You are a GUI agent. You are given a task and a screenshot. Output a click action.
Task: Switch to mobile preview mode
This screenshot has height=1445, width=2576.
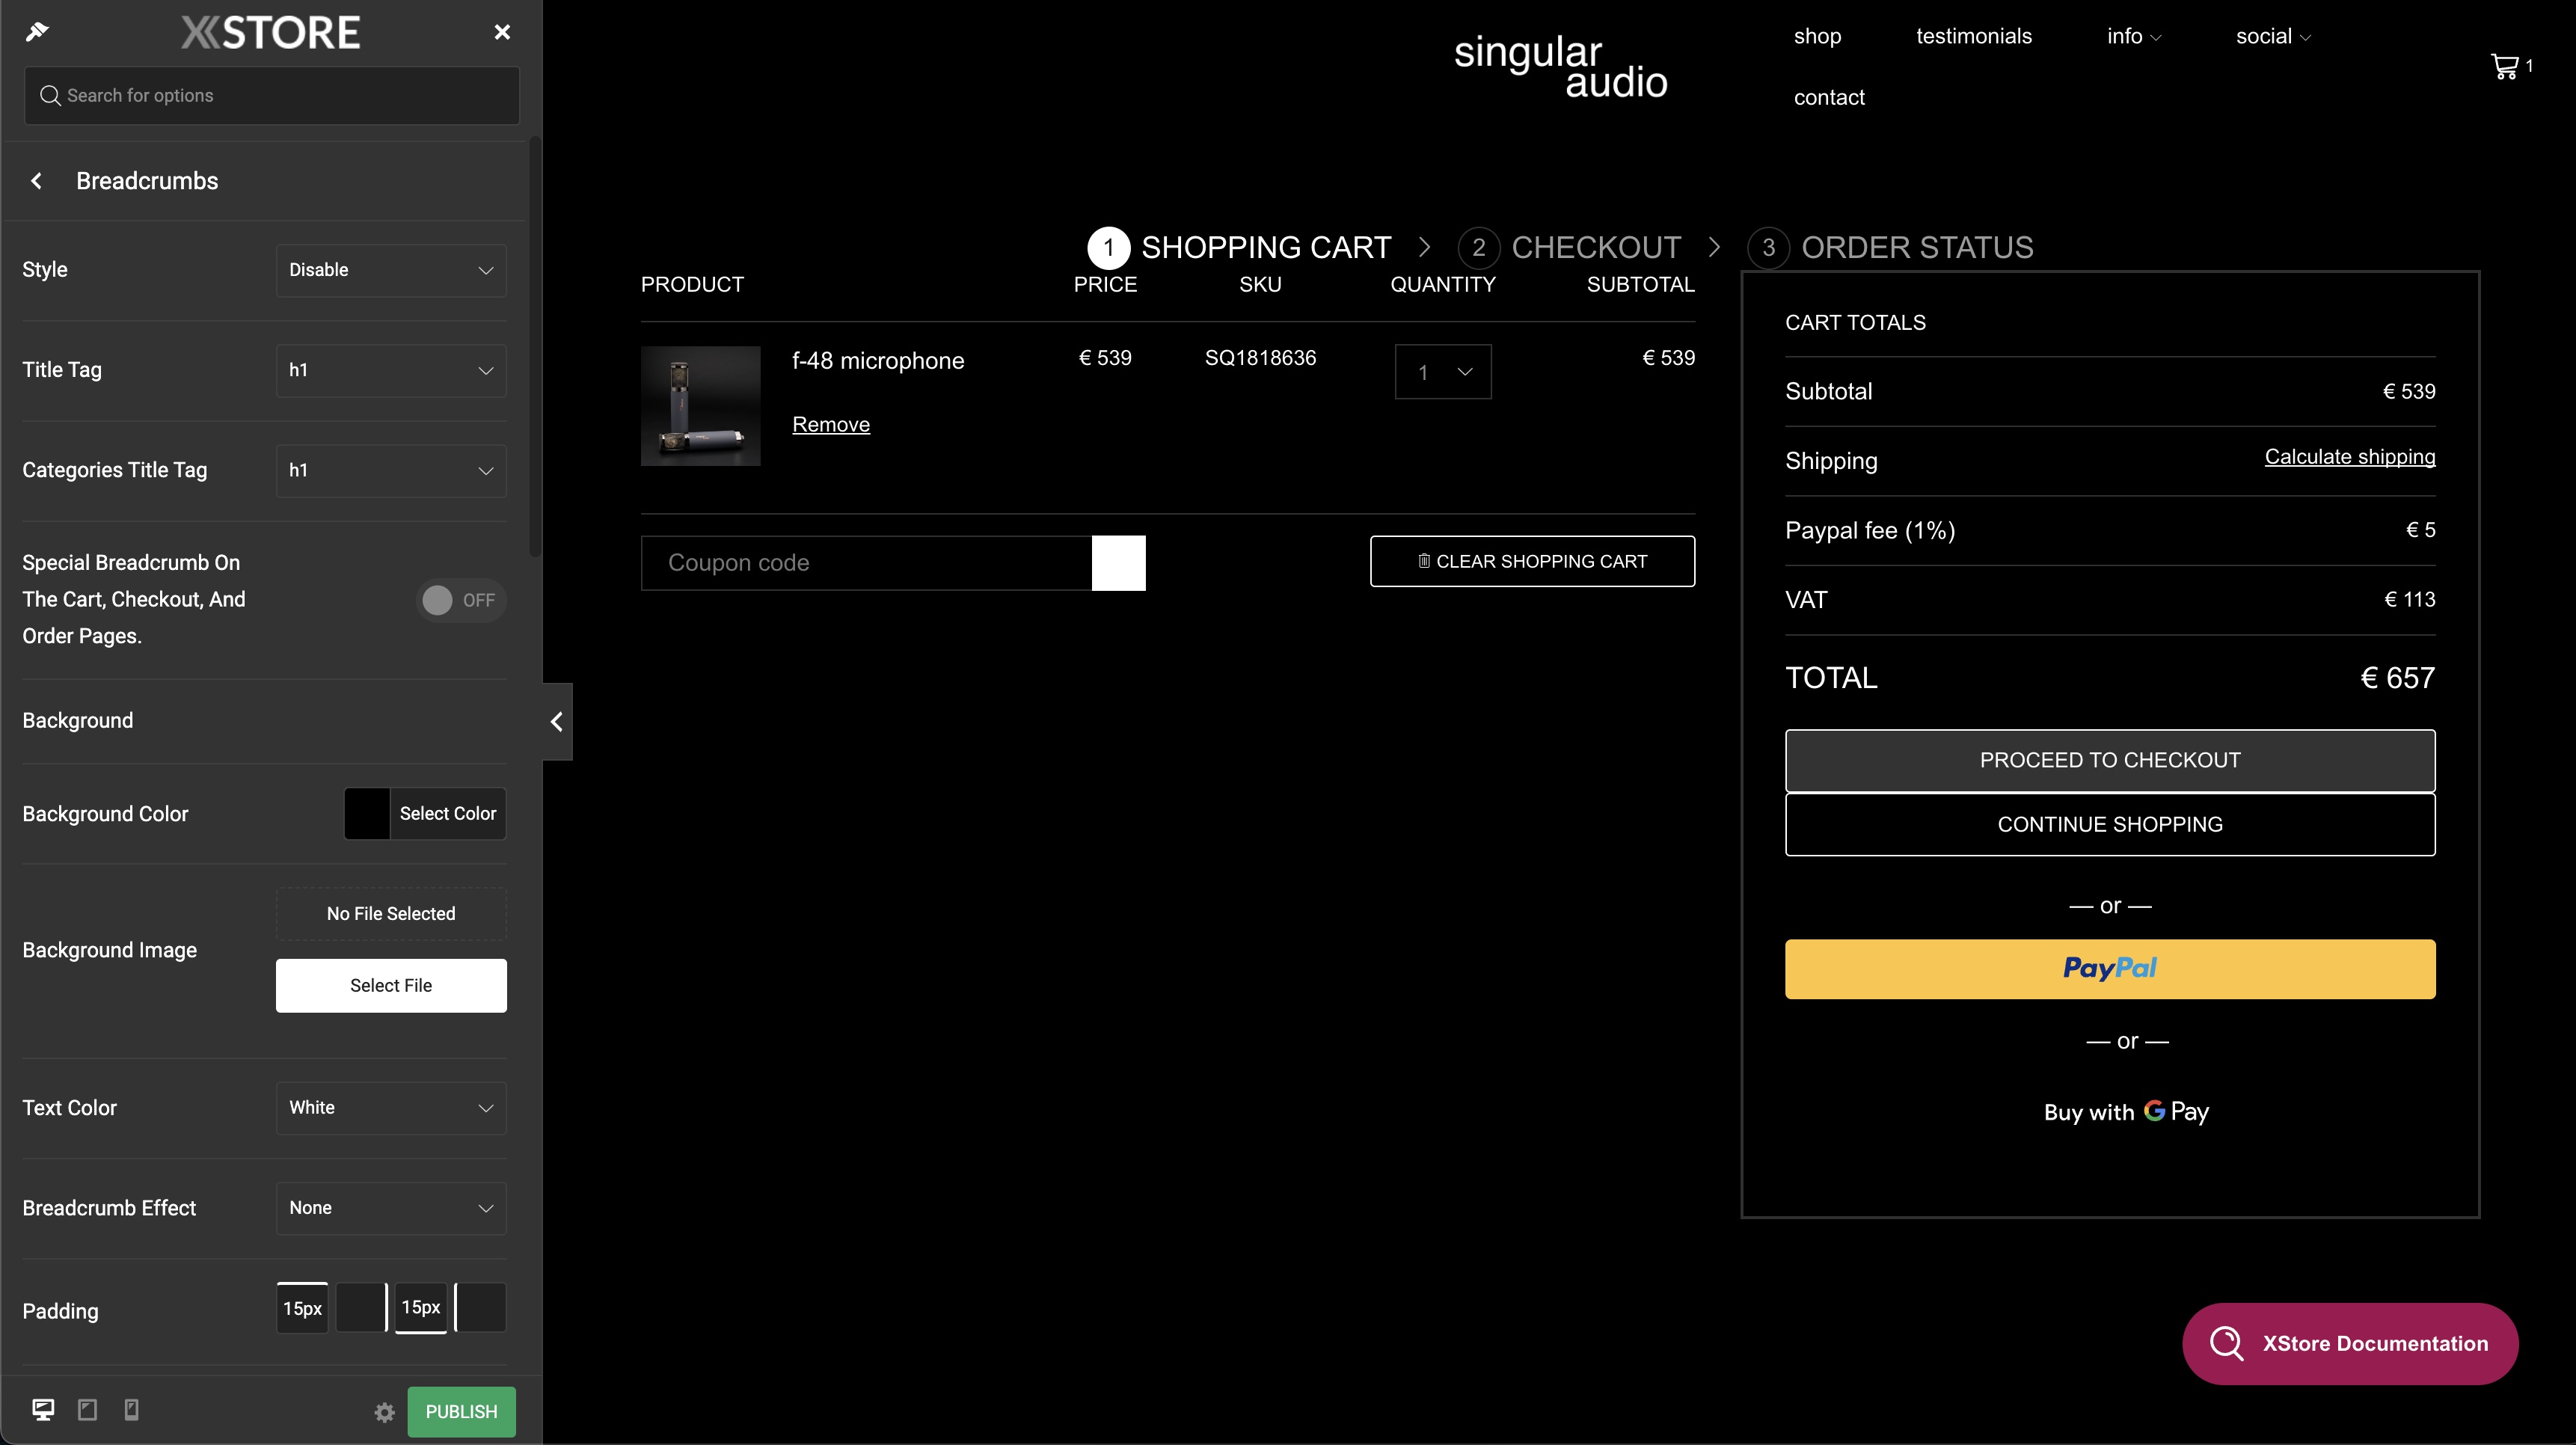pos(131,1410)
